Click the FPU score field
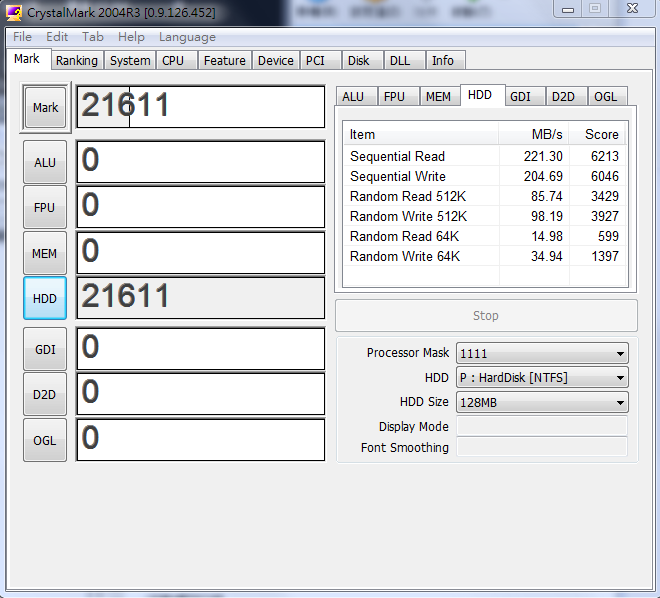This screenshot has width=660, height=598. tap(201, 207)
